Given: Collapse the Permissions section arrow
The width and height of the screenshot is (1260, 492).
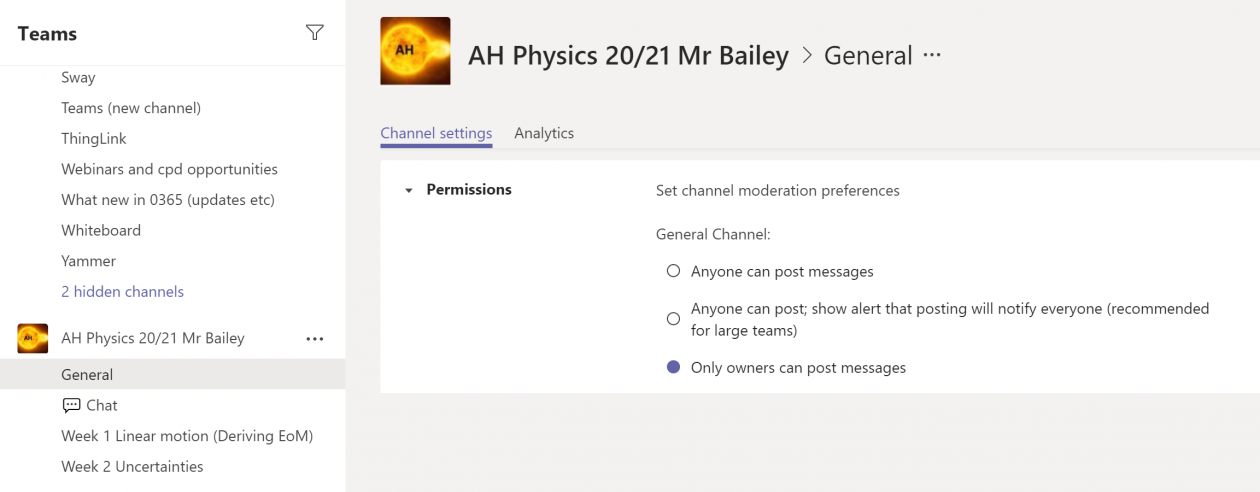Looking at the screenshot, I should pos(408,190).
